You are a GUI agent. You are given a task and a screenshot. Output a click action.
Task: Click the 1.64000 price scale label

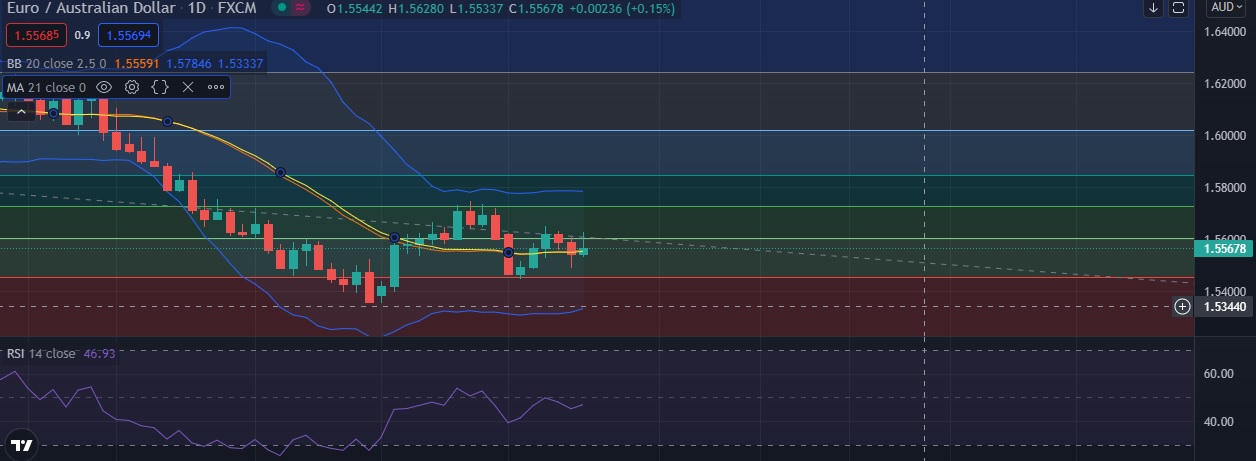click(1225, 32)
